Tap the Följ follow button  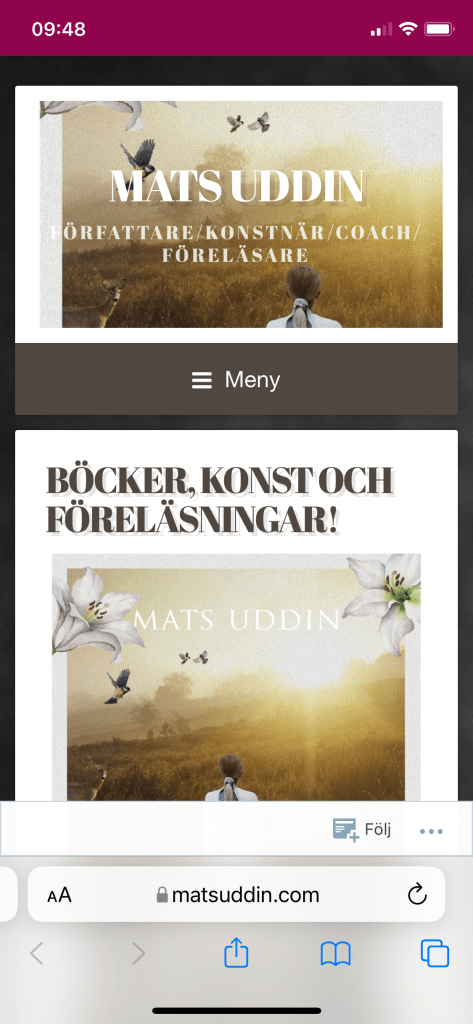(x=362, y=829)
